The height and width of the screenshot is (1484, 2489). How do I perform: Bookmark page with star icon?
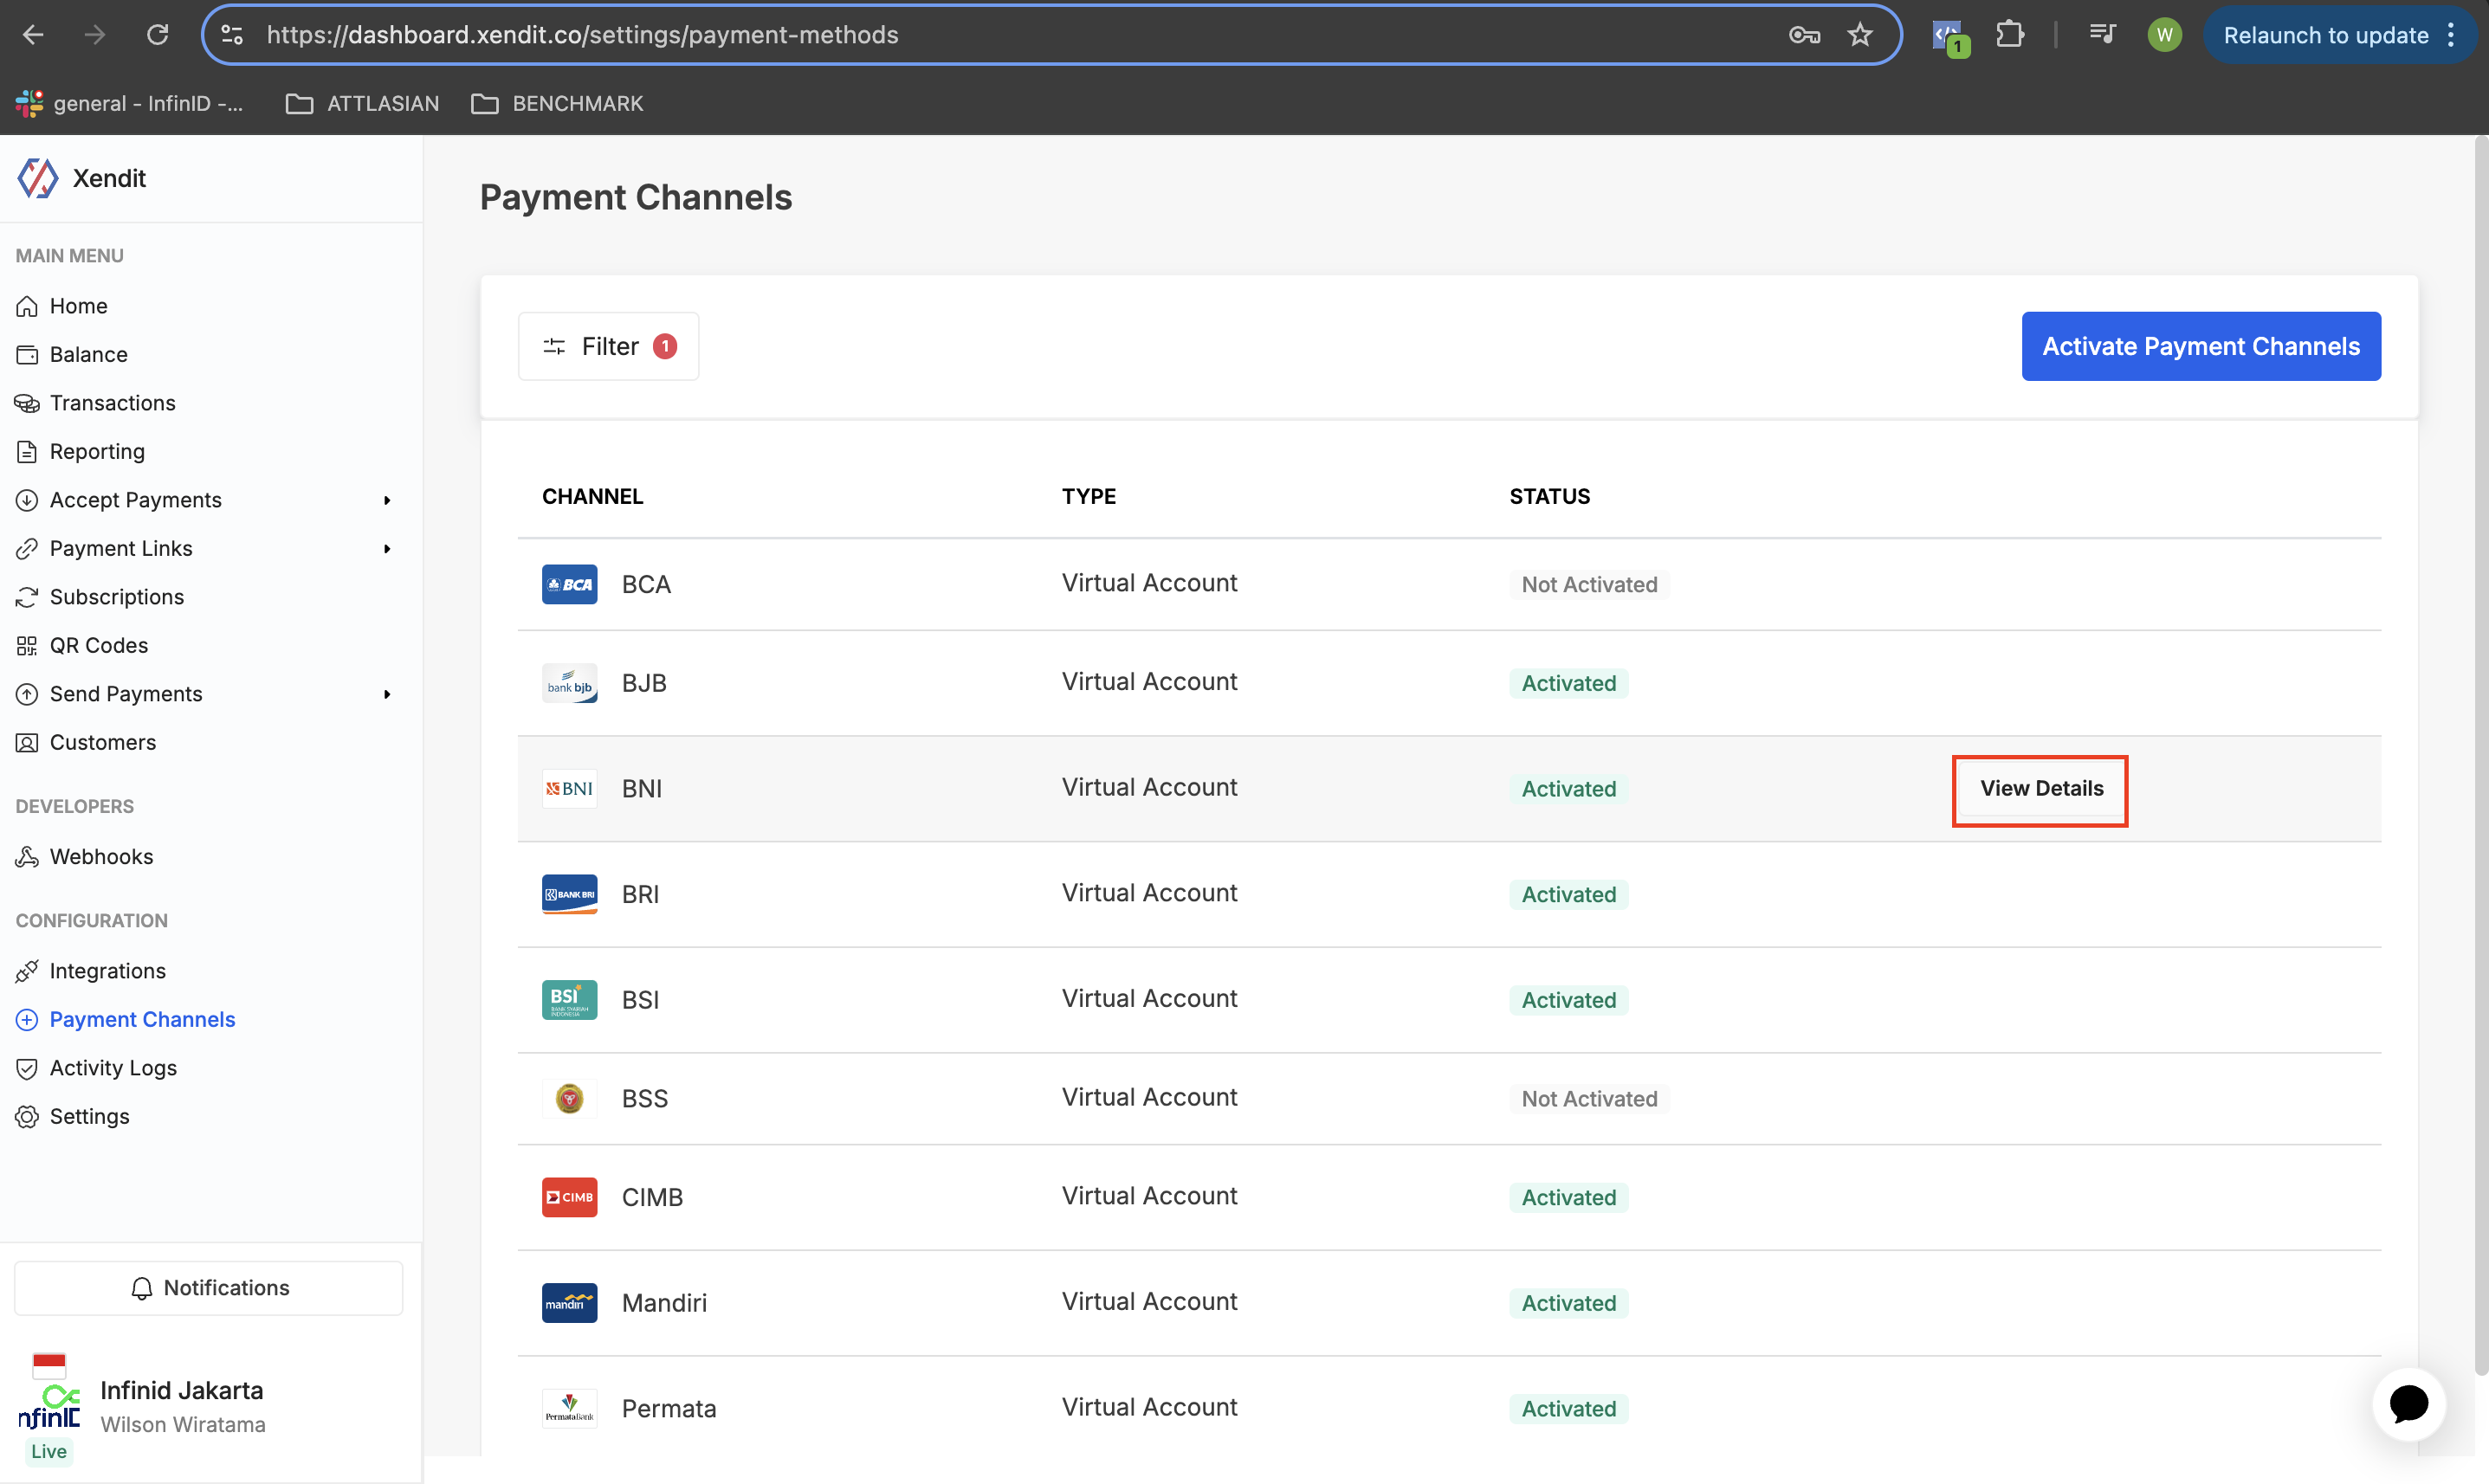tap(1859, 35)
